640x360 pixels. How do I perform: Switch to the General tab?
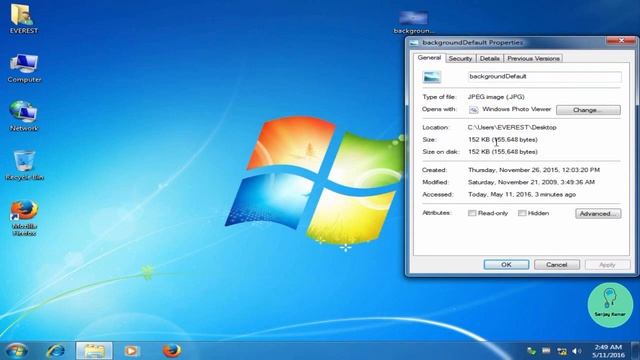pos(429,58)
